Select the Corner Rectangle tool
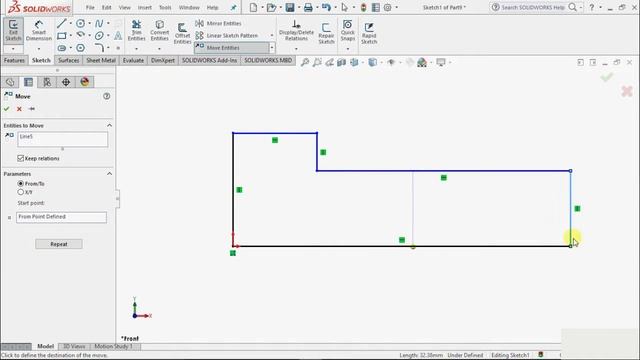The height and width of the screenshot is (360, 640). point(61,36)
